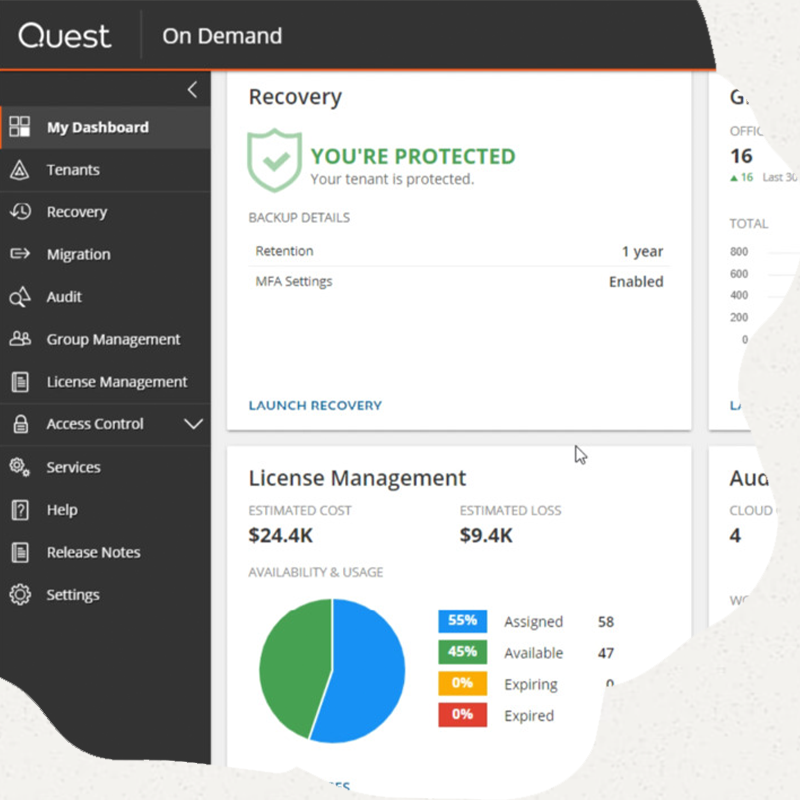
Task: Click the ESTIMATED COST label
Action: click(300, 511)
